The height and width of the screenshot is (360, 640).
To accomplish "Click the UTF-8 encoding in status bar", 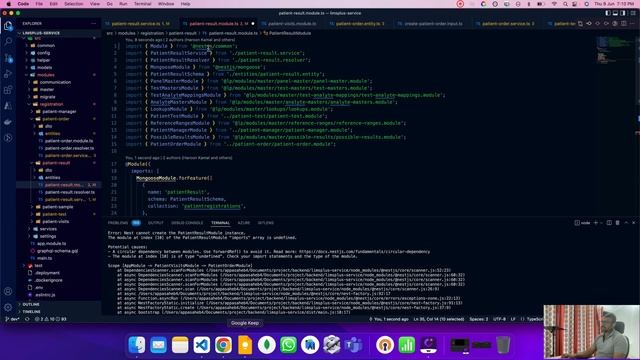I will click(500, 319).
